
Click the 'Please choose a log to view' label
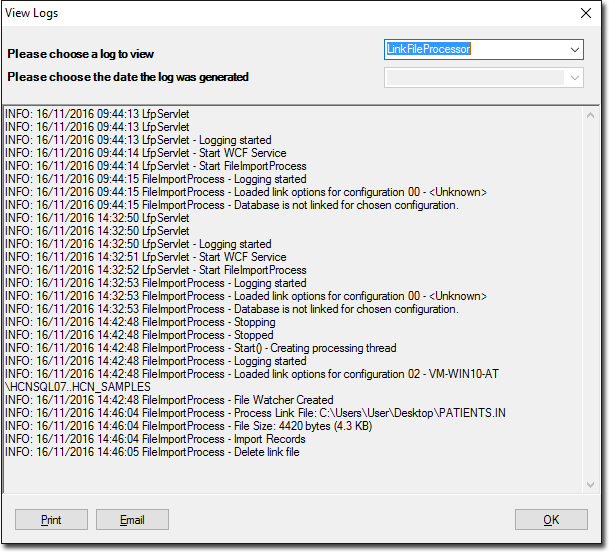[x=81, y=54]
